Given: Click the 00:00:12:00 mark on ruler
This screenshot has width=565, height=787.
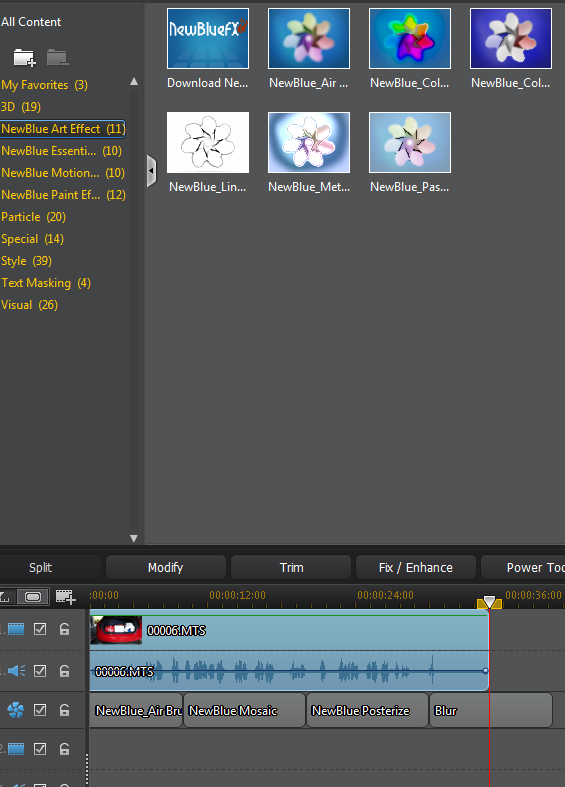Looking at the screenshot, I should click(x=237, y=595).
